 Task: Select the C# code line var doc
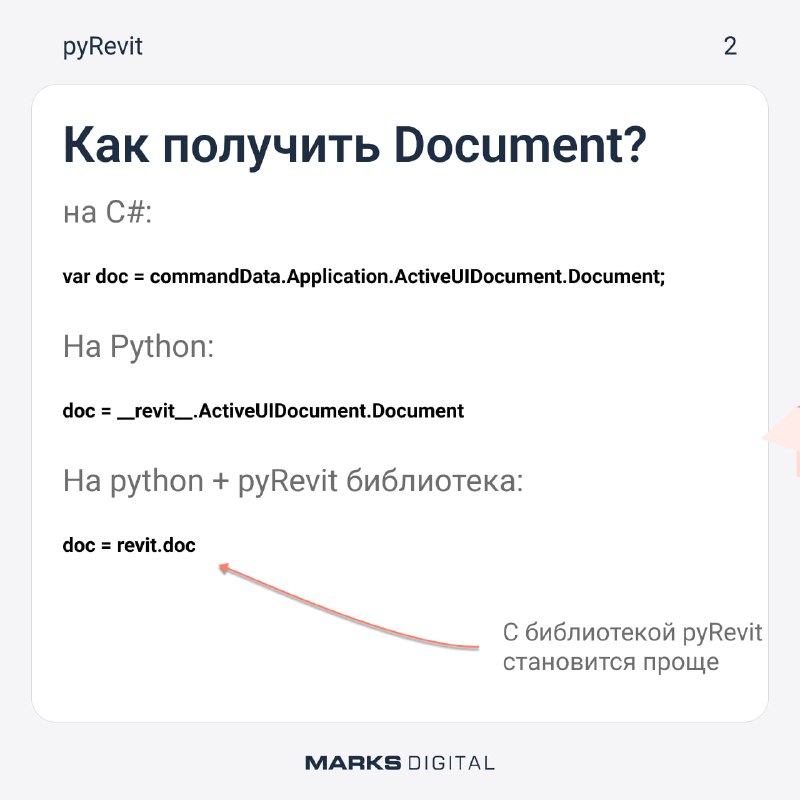pyautogui.click(x=364, y=277)
